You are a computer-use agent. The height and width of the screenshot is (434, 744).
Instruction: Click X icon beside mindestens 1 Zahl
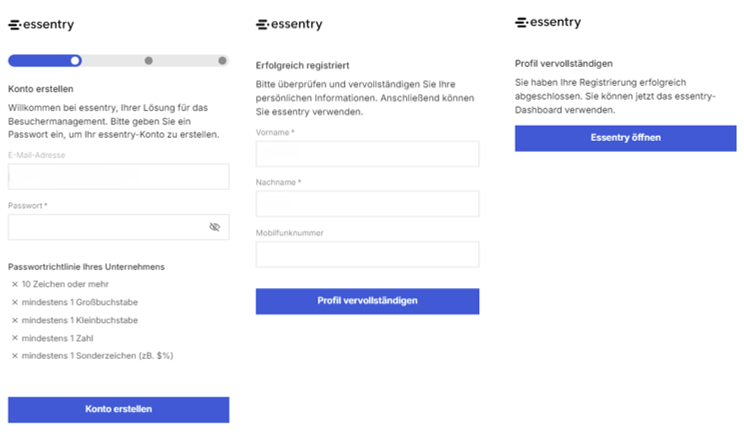pos(15,338)
